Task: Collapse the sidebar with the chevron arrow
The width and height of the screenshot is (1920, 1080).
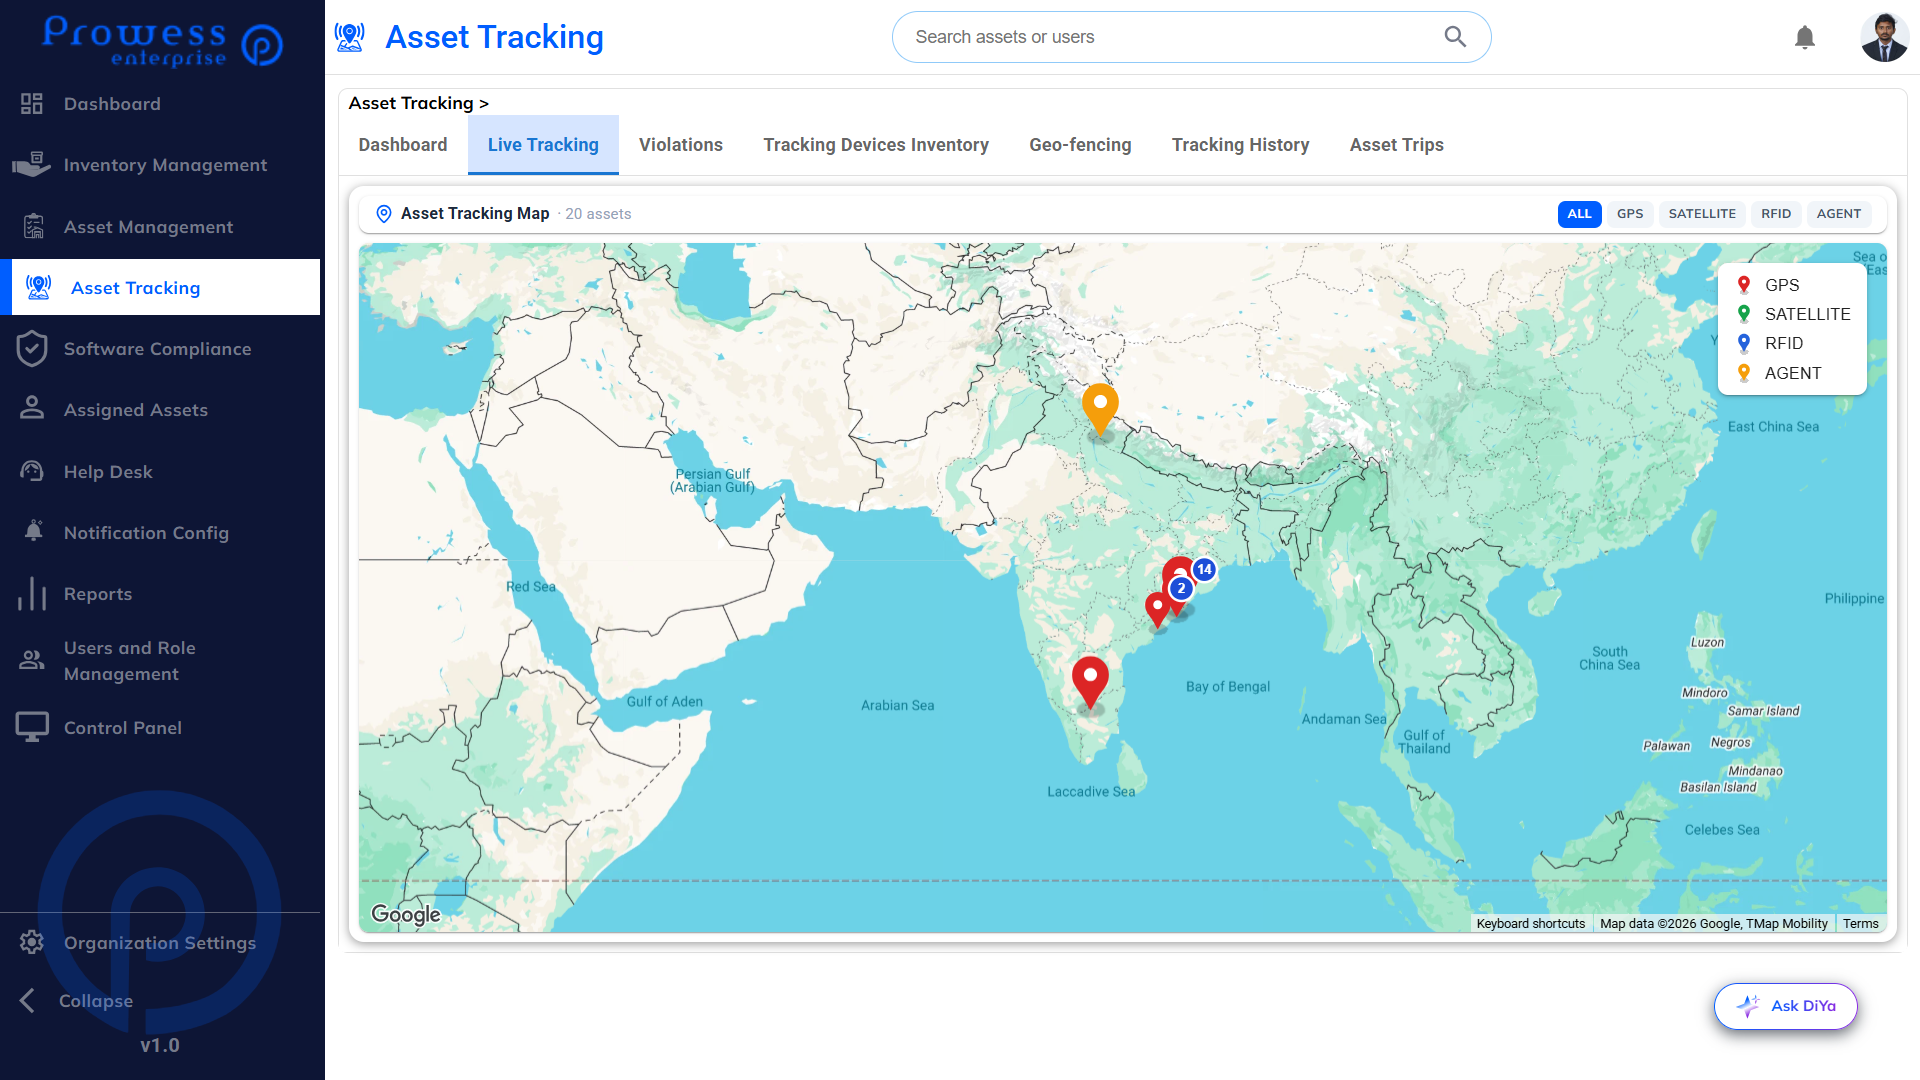Action: pos(28,1001)
